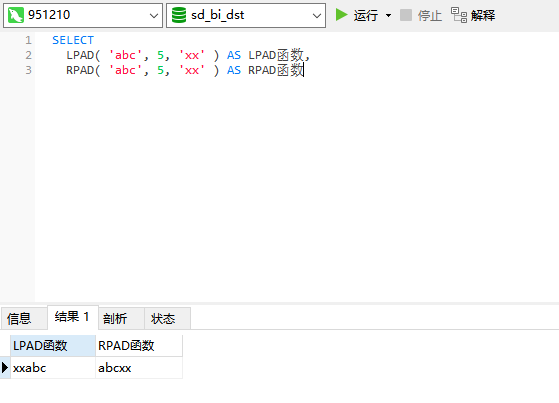The height and width of the screenshot is (403, 559).
Task: Click the gray Stop square icon
Action: [406, 15]
